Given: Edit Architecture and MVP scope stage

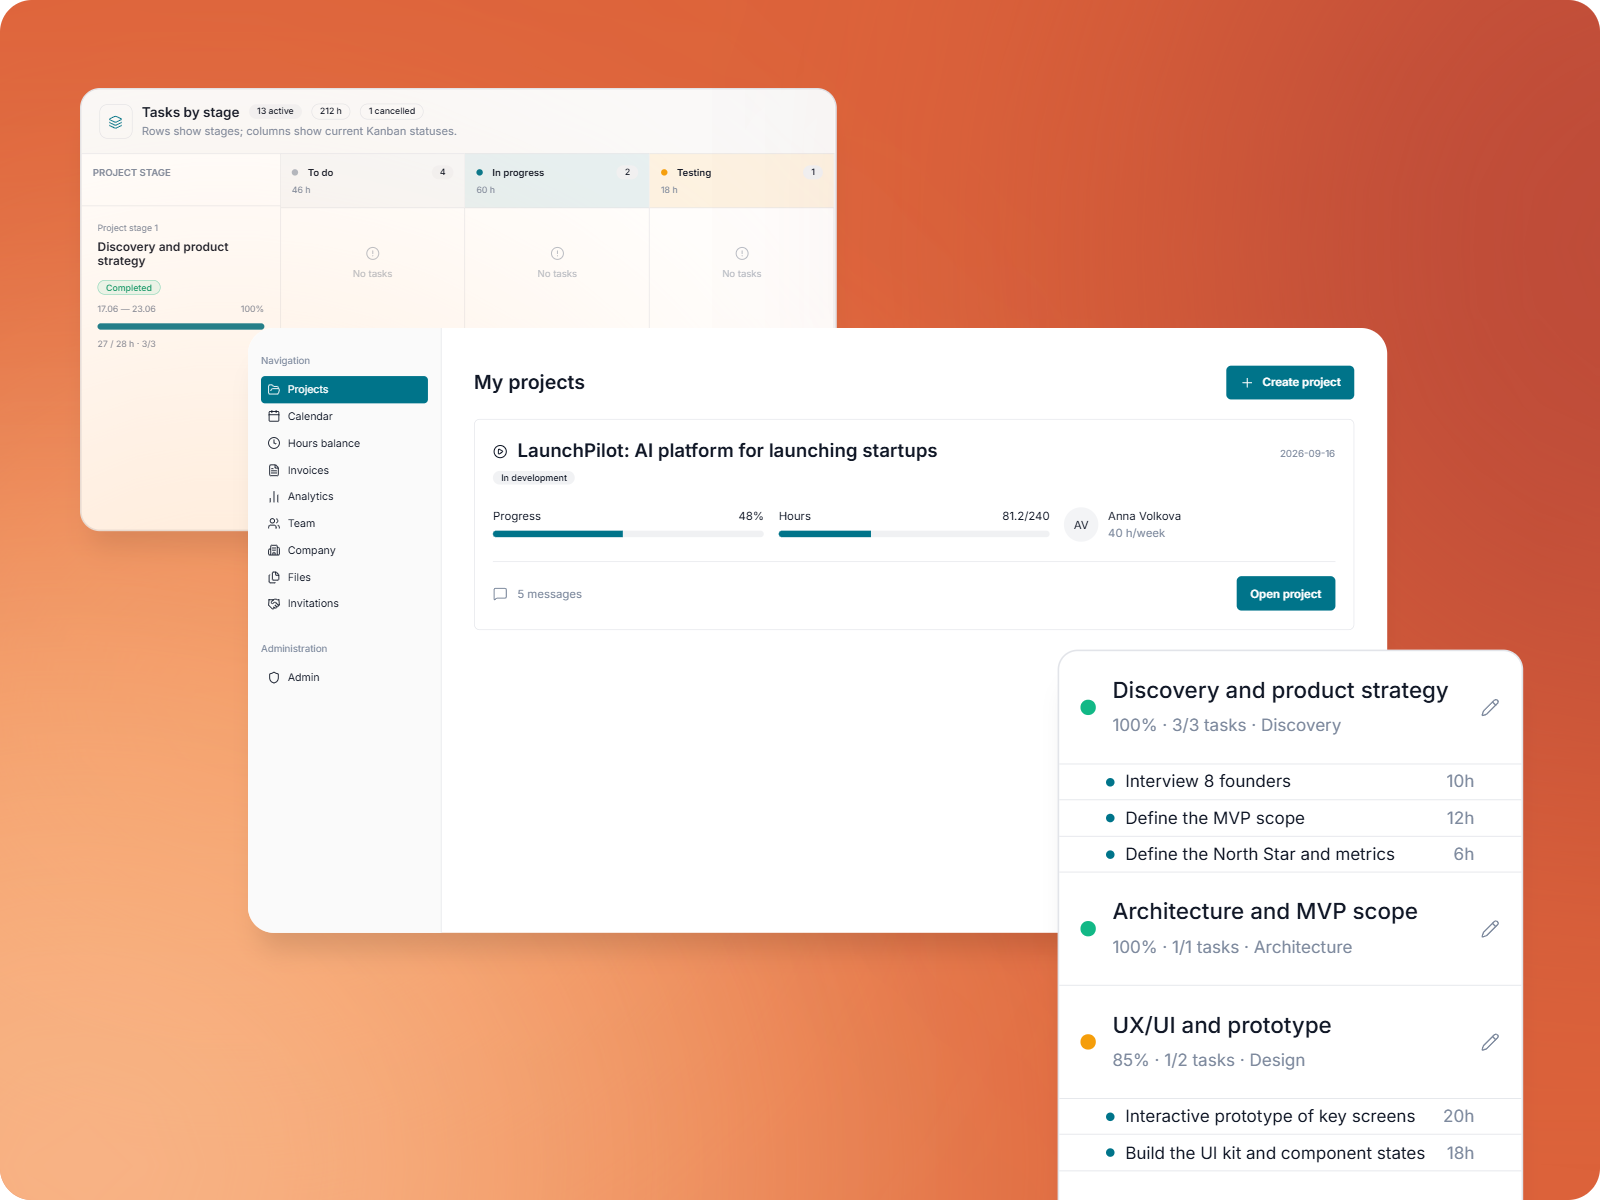Looking at the screenshot, I should (1490, 929).
